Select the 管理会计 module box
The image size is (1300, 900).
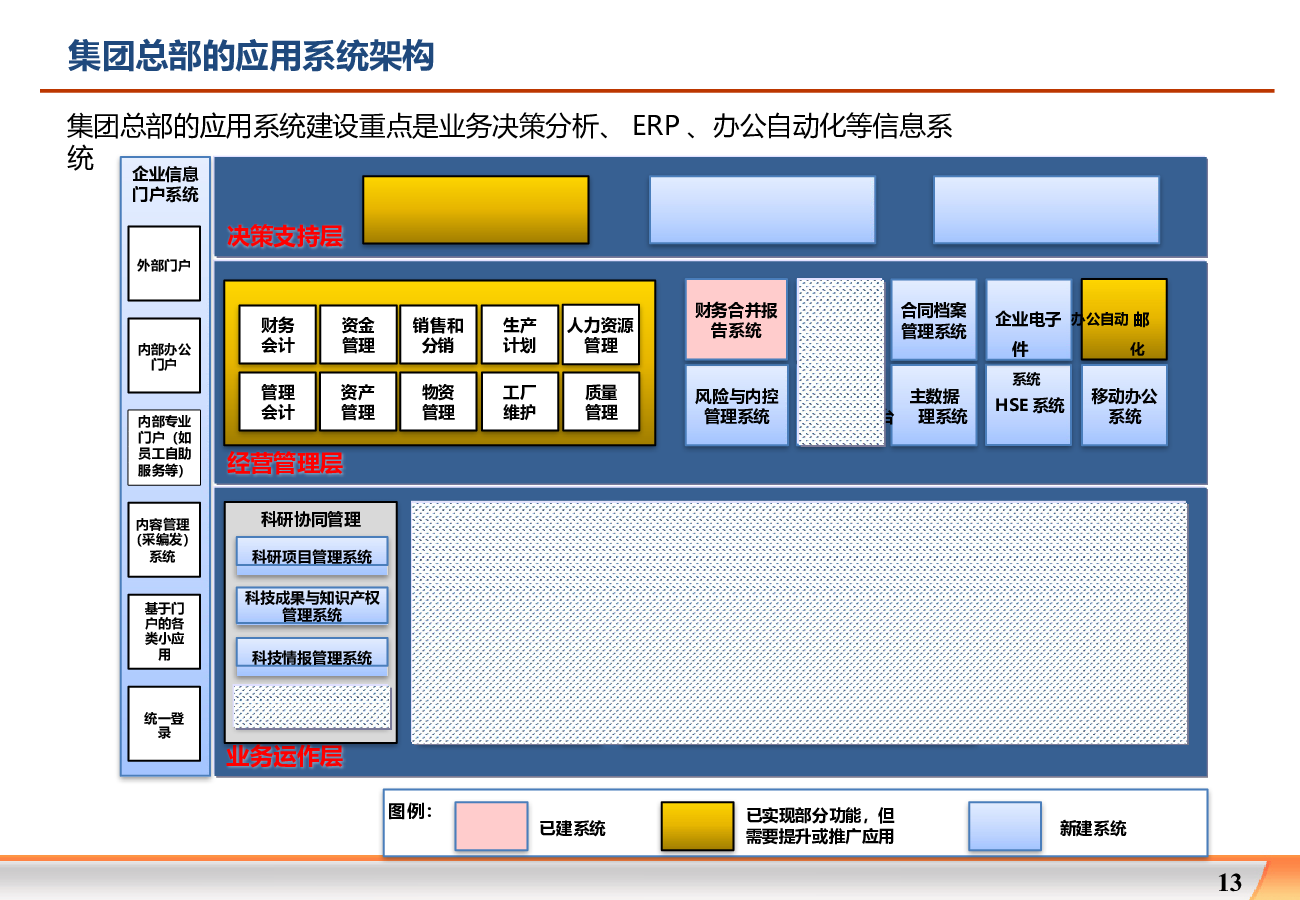coord(278,402)
